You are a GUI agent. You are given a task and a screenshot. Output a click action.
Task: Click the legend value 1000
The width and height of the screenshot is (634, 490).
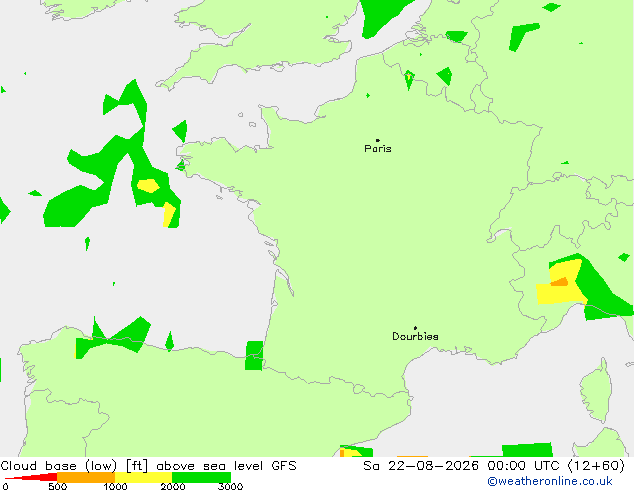point(115,486)
